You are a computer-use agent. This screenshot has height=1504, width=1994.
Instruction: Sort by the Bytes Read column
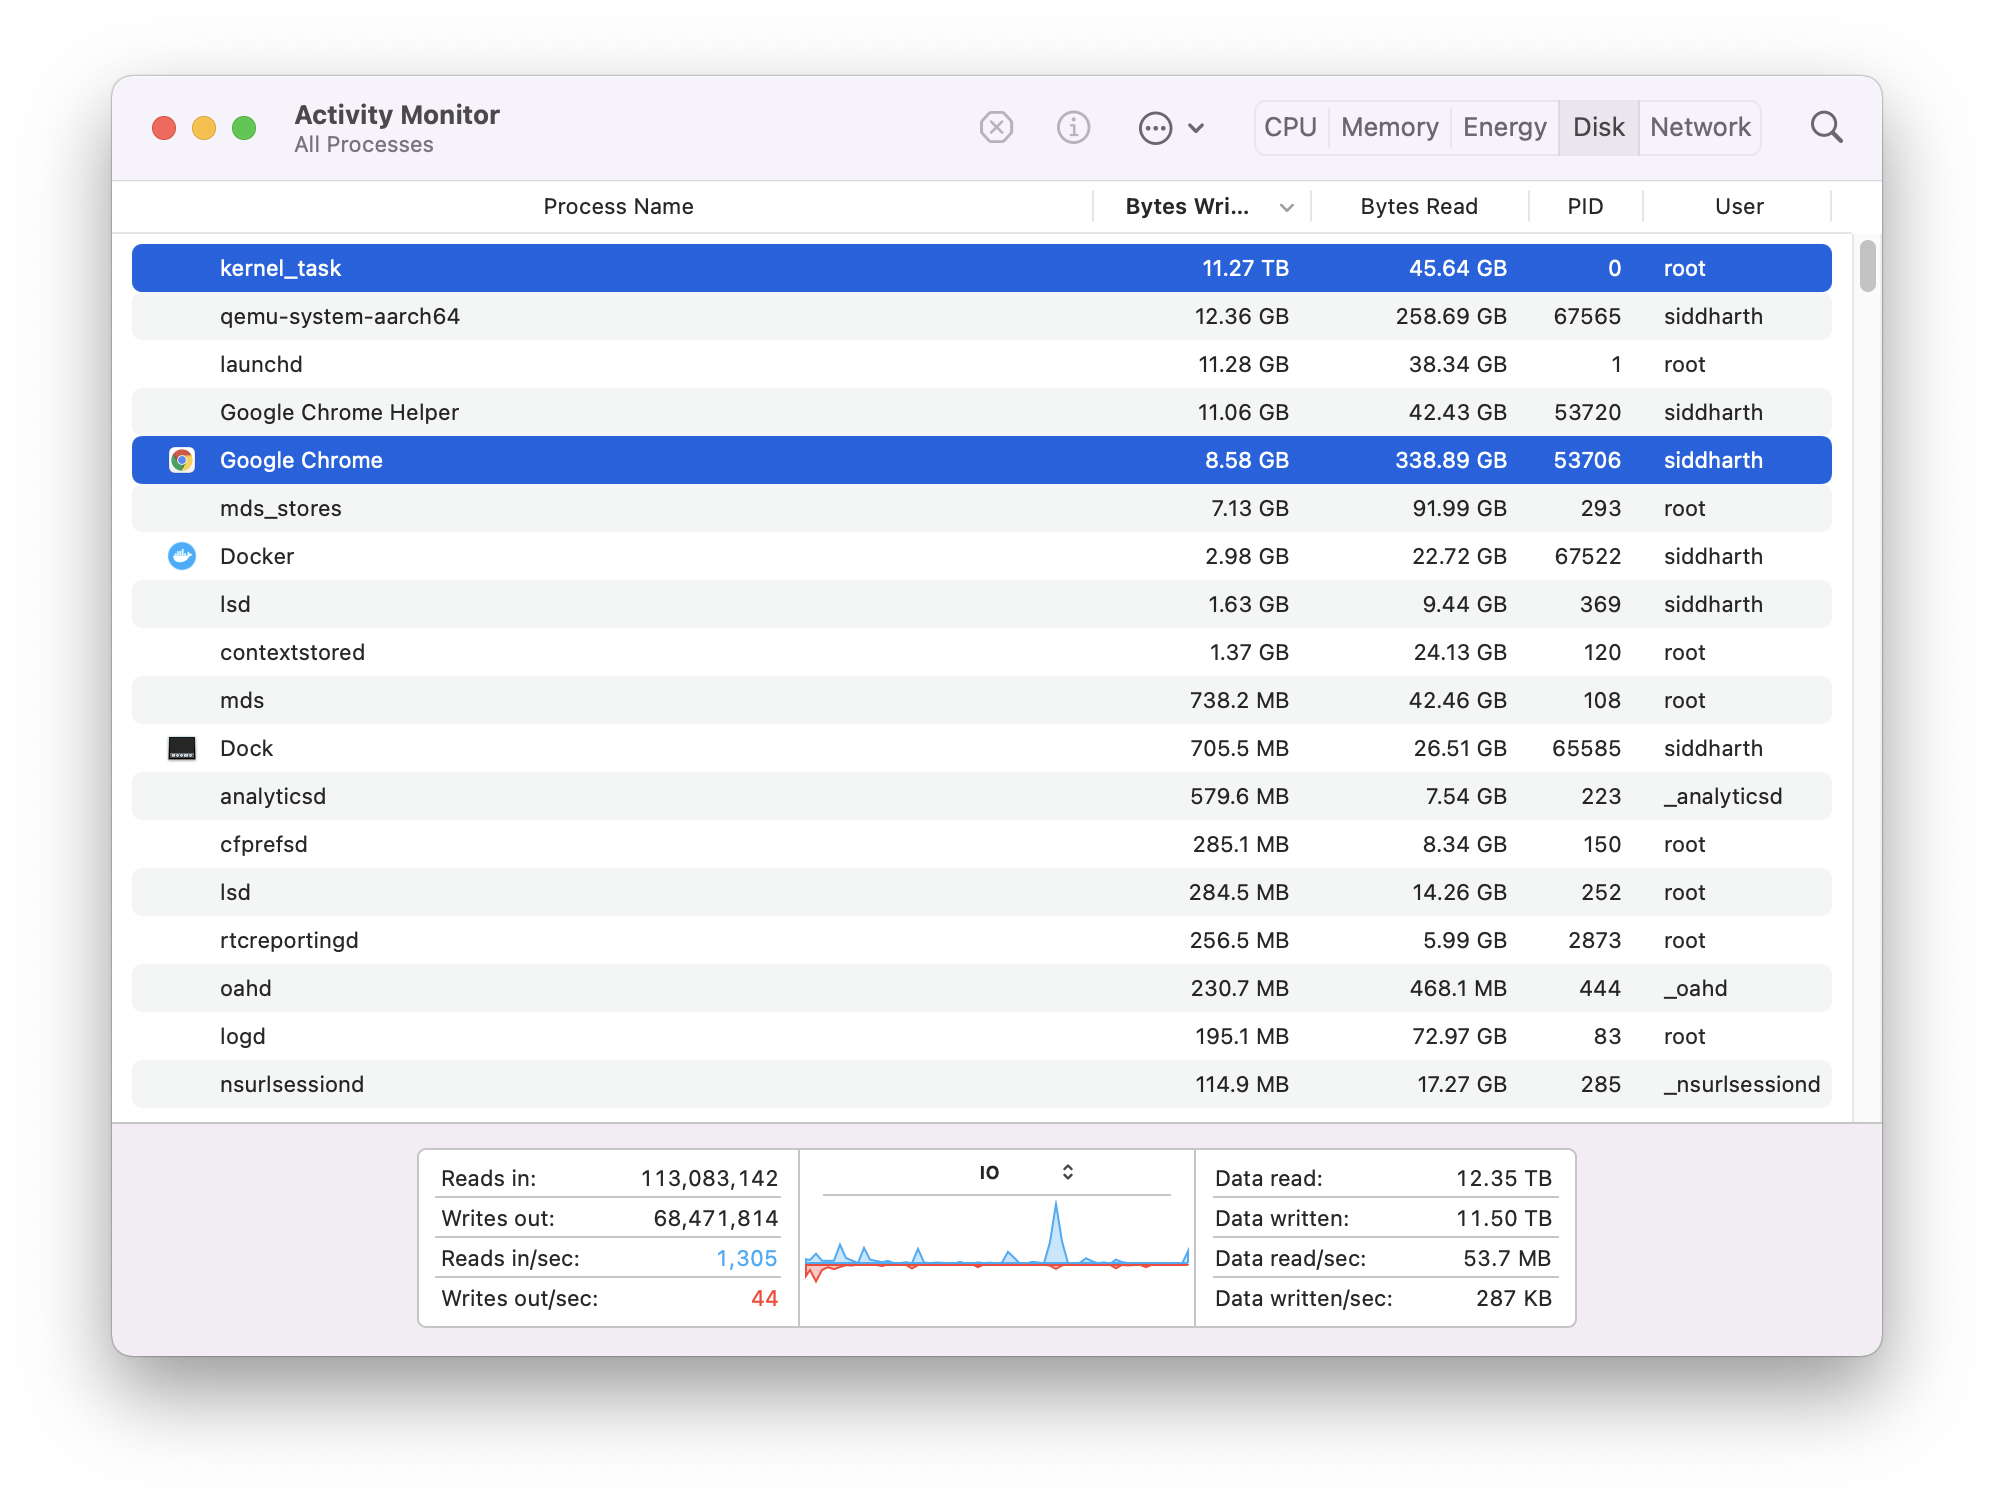pos(1418,207)
